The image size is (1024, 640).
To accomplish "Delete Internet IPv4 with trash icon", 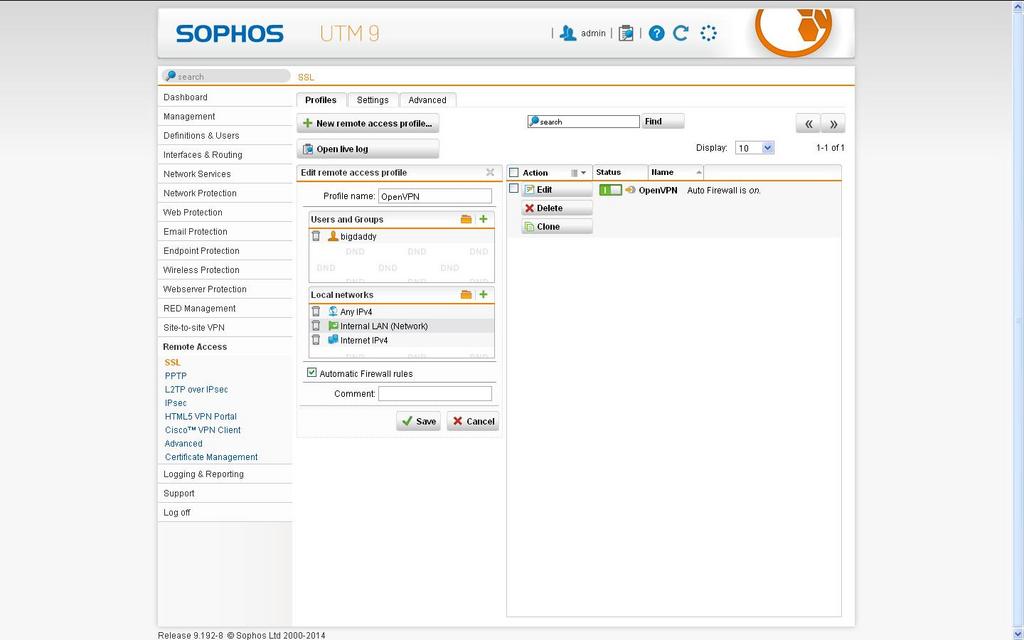I will click(x=316, y=340).
